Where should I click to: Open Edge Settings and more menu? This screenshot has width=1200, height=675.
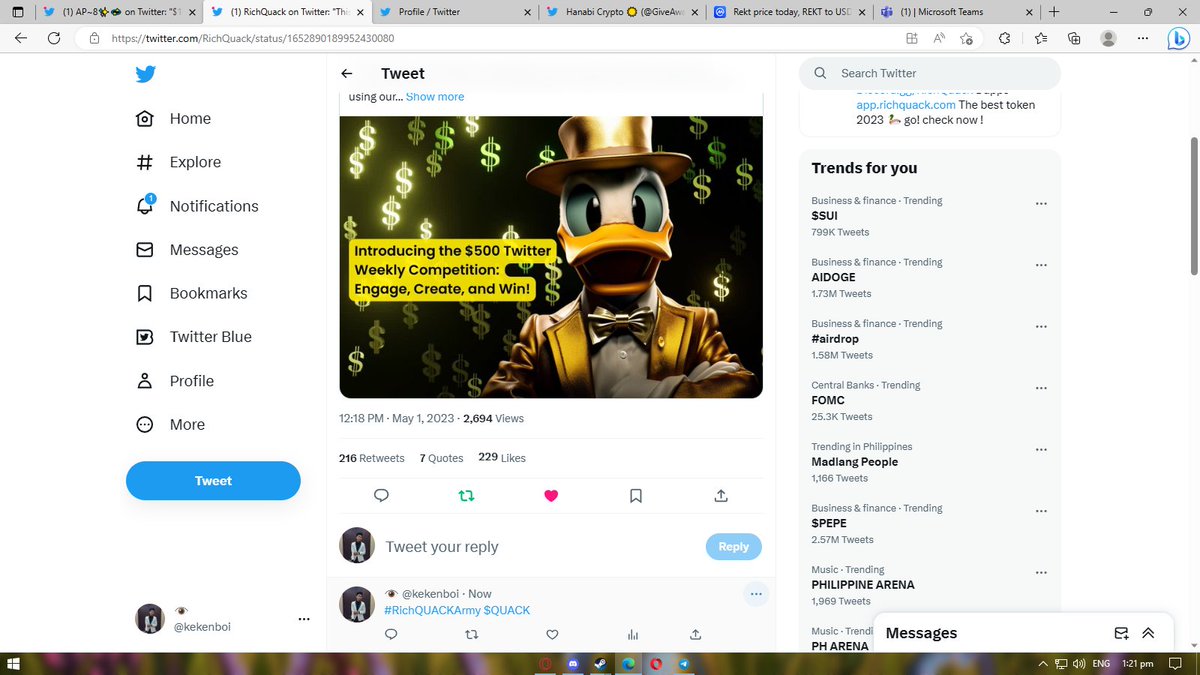[x=1142, y=38]
